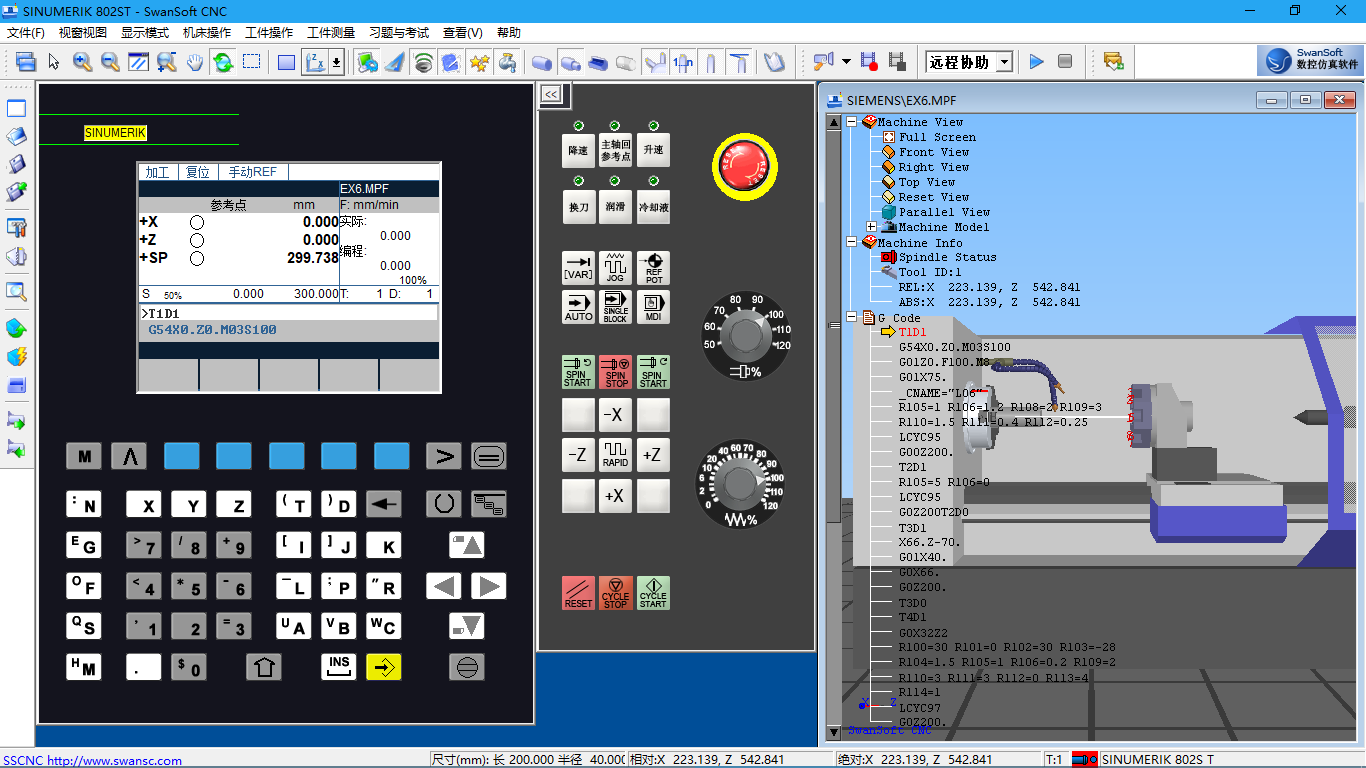Click the > extend menu key
Viewport: 1366px width, 768px height.
[x=443, y=456]
